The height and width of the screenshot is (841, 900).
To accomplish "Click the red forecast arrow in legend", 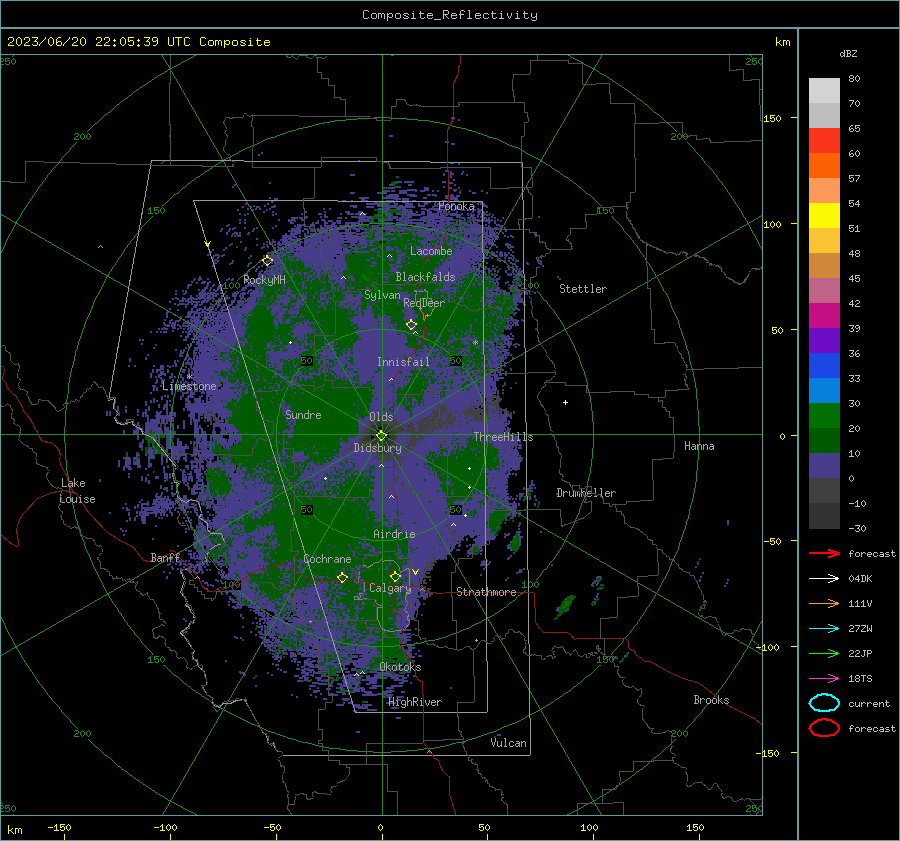I will tap(824, 553).
